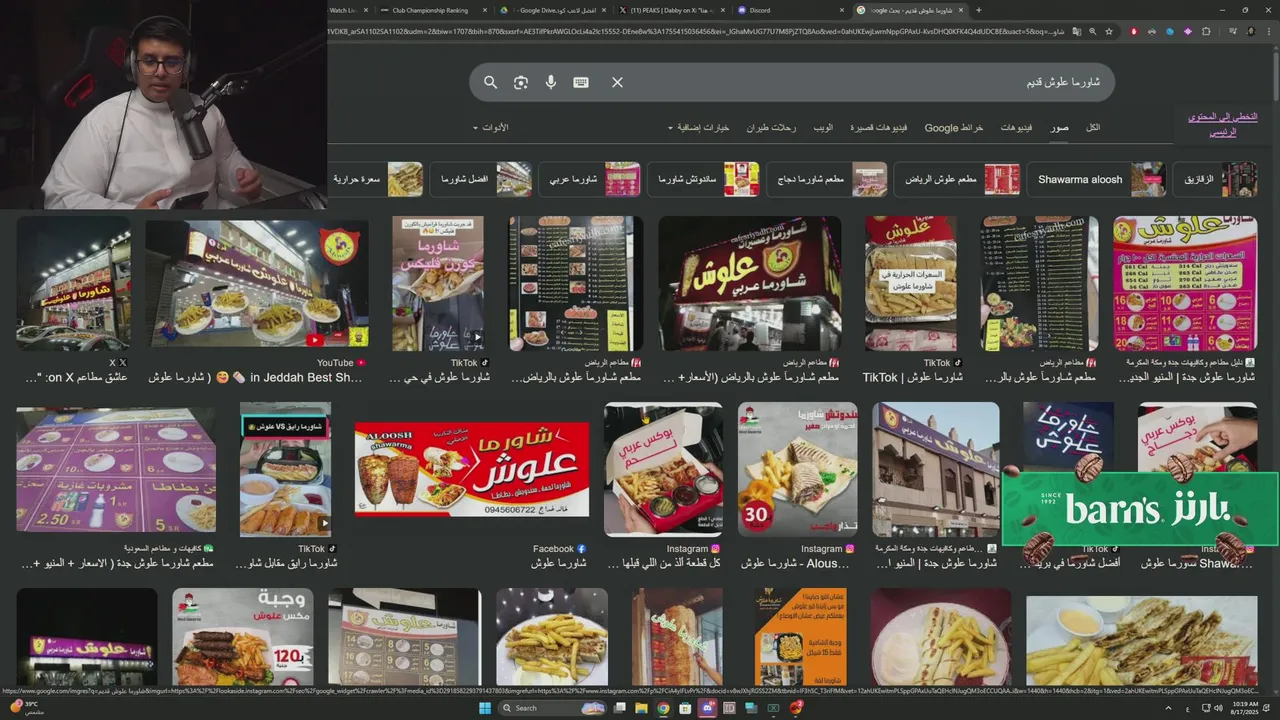Select the الزقازيق suggestion chip
Screen dimensions: 1280x720
tap(1215, 179)
